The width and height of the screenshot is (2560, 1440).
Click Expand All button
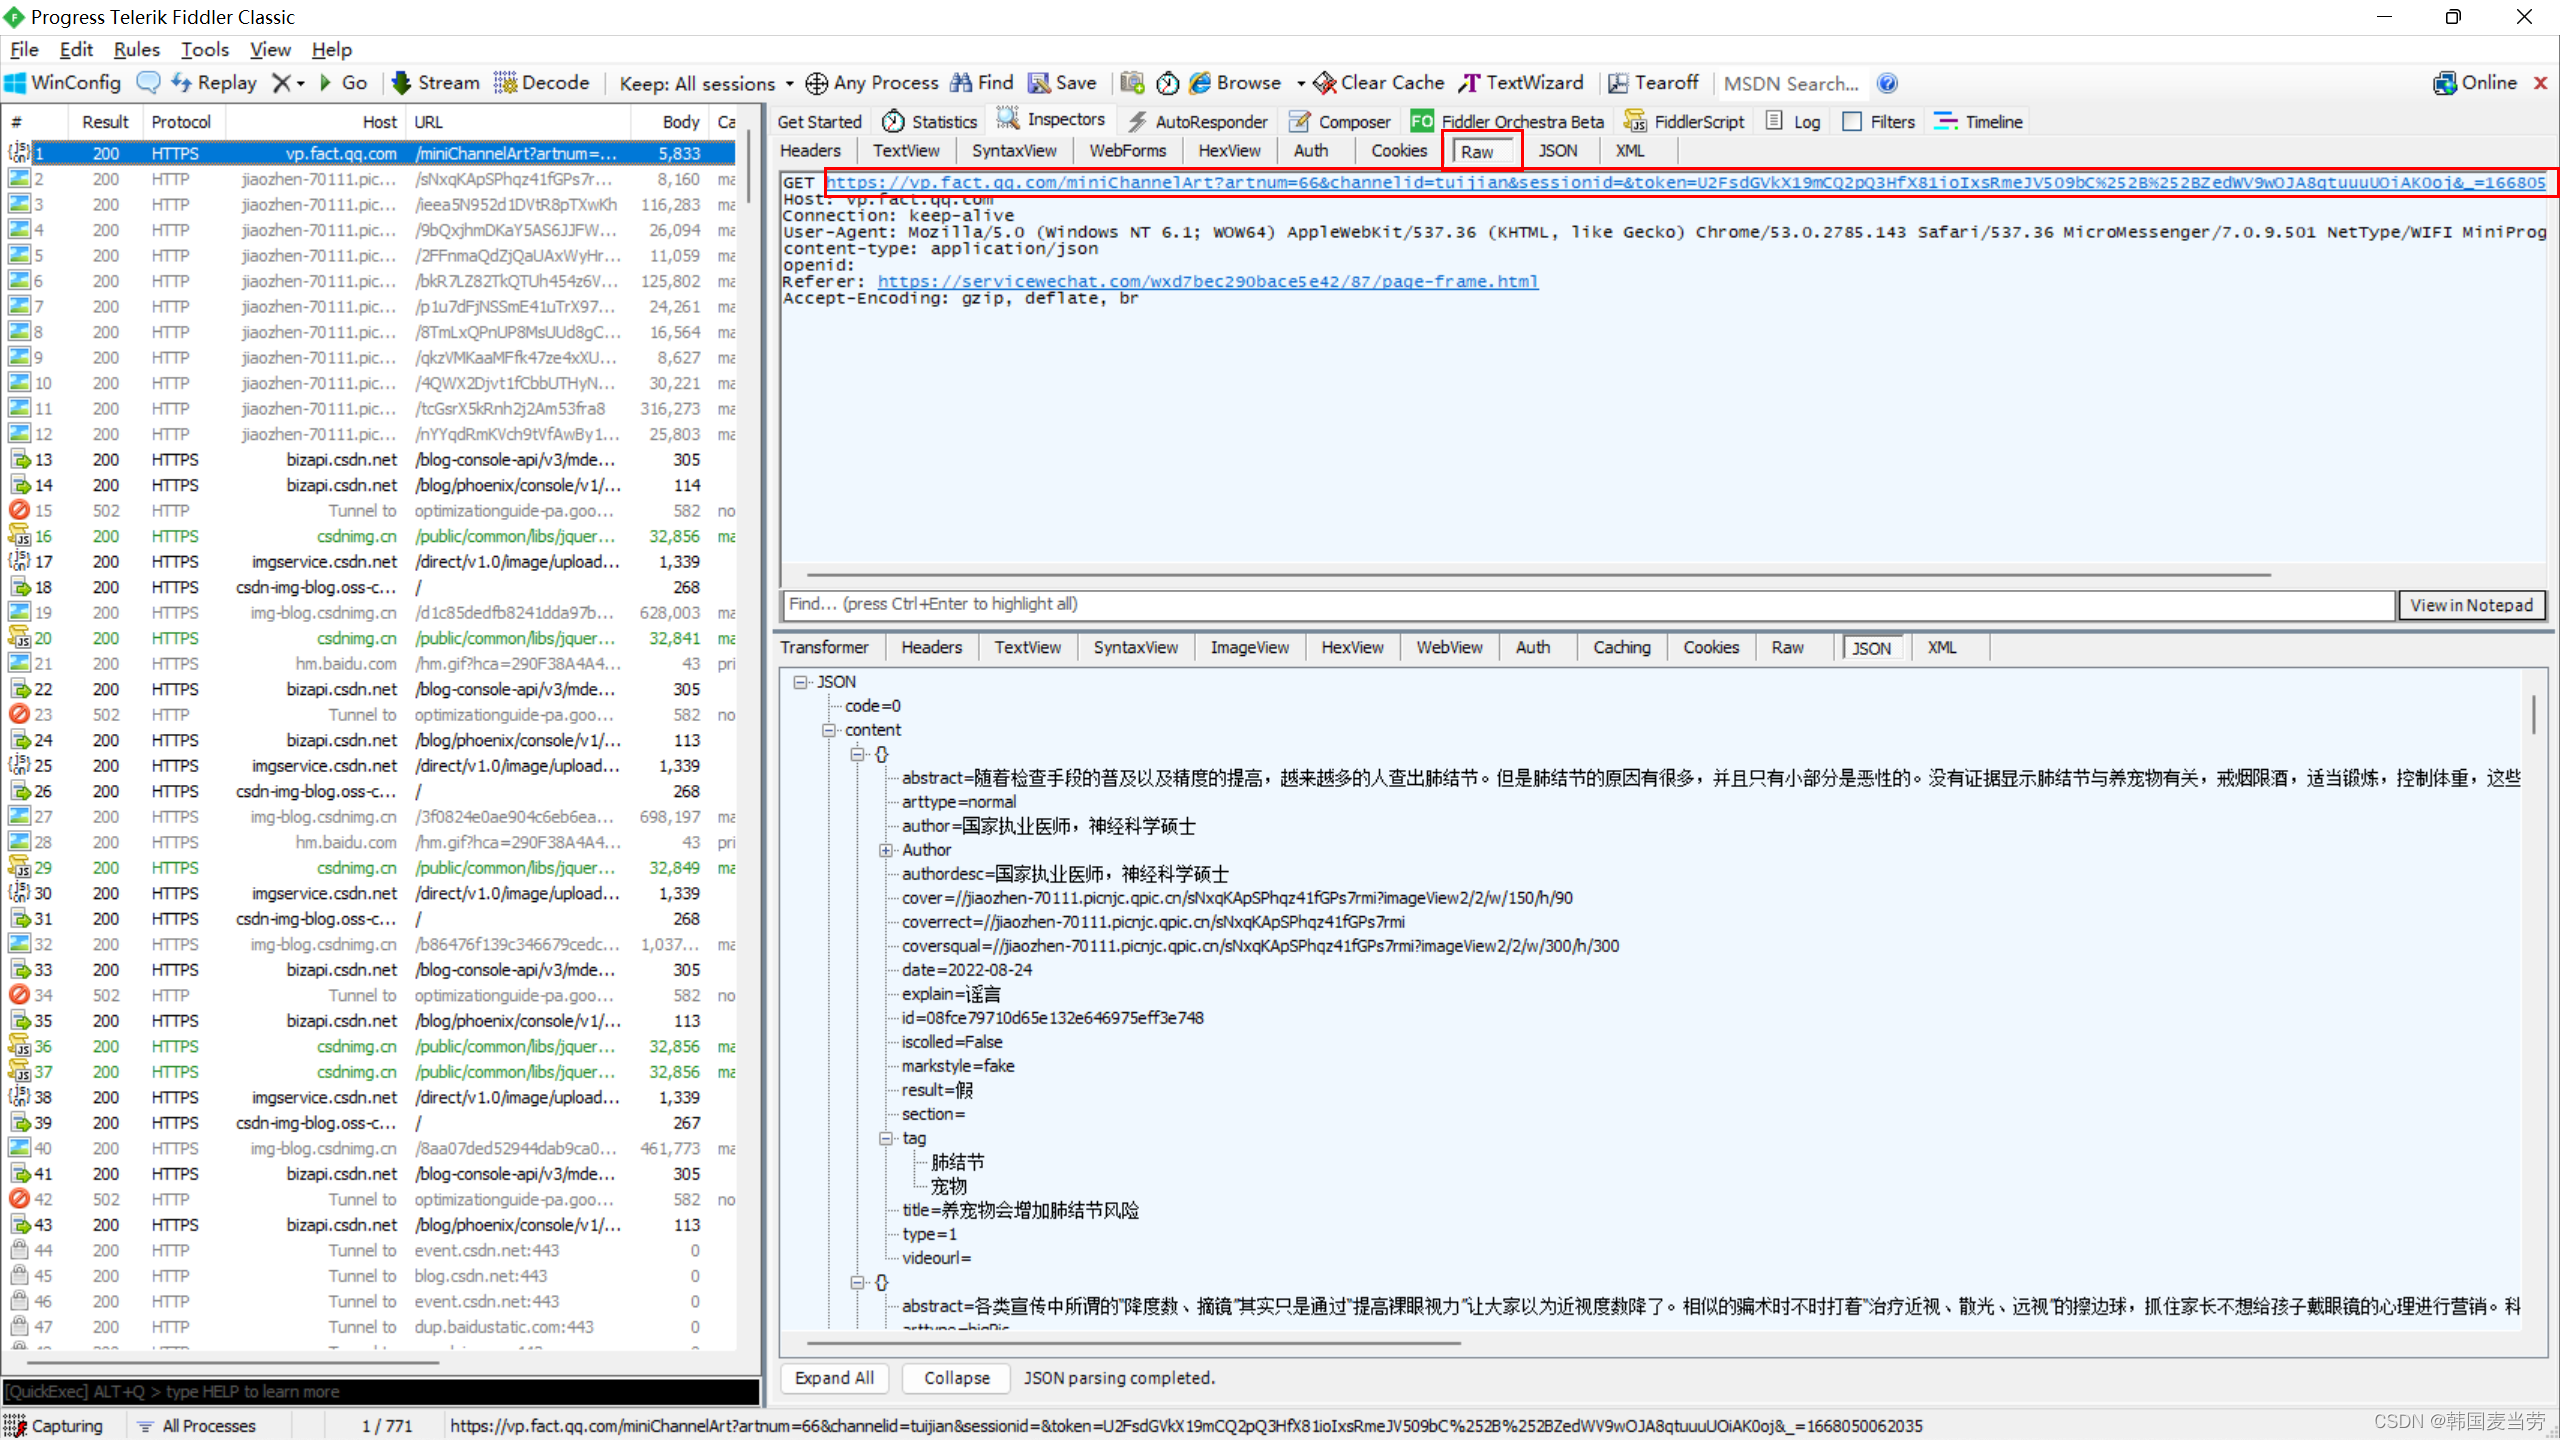click(834, 1378)
